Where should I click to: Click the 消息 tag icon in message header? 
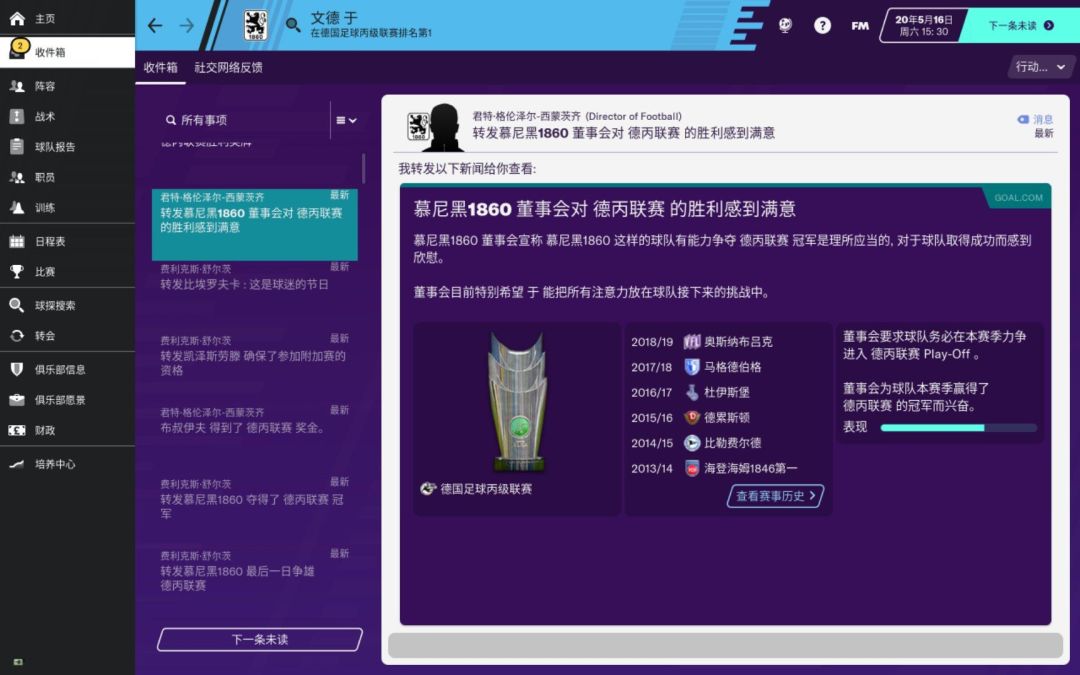pyautogui.click(x=1023, y=119)
